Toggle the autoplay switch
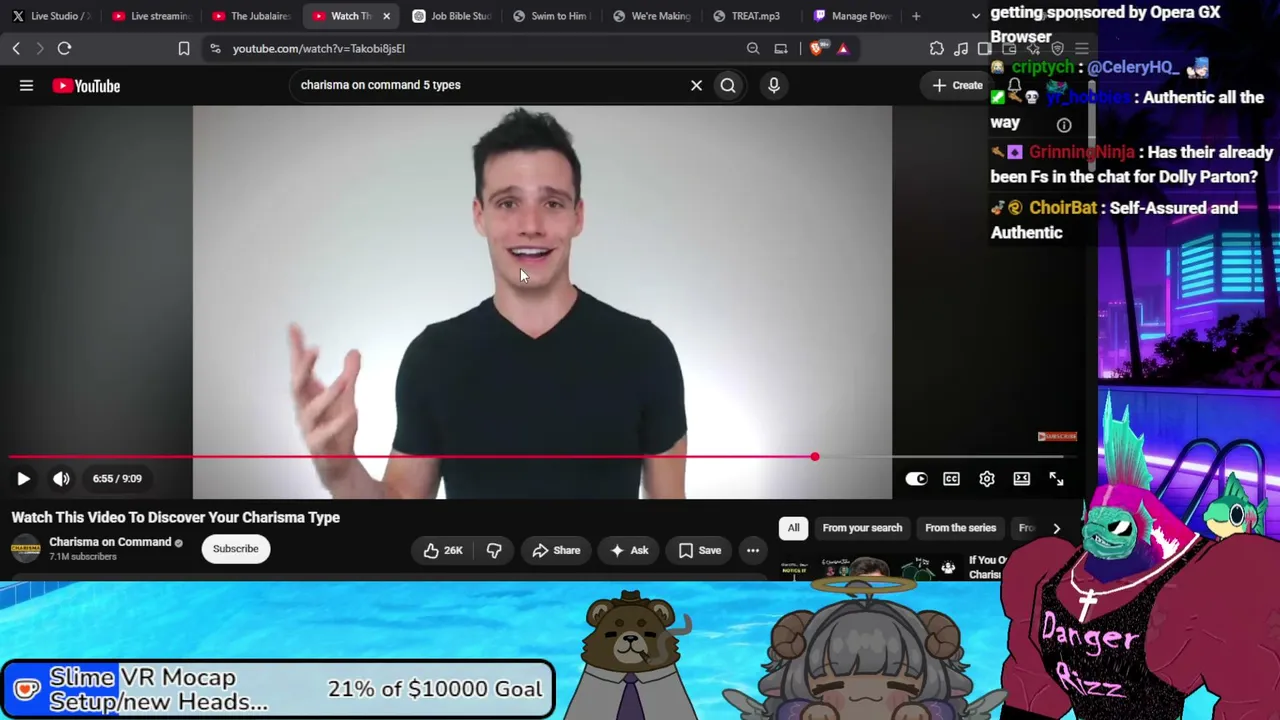Screen dimensions: 1280x720 pyautogui.click(x=916, y=479)
